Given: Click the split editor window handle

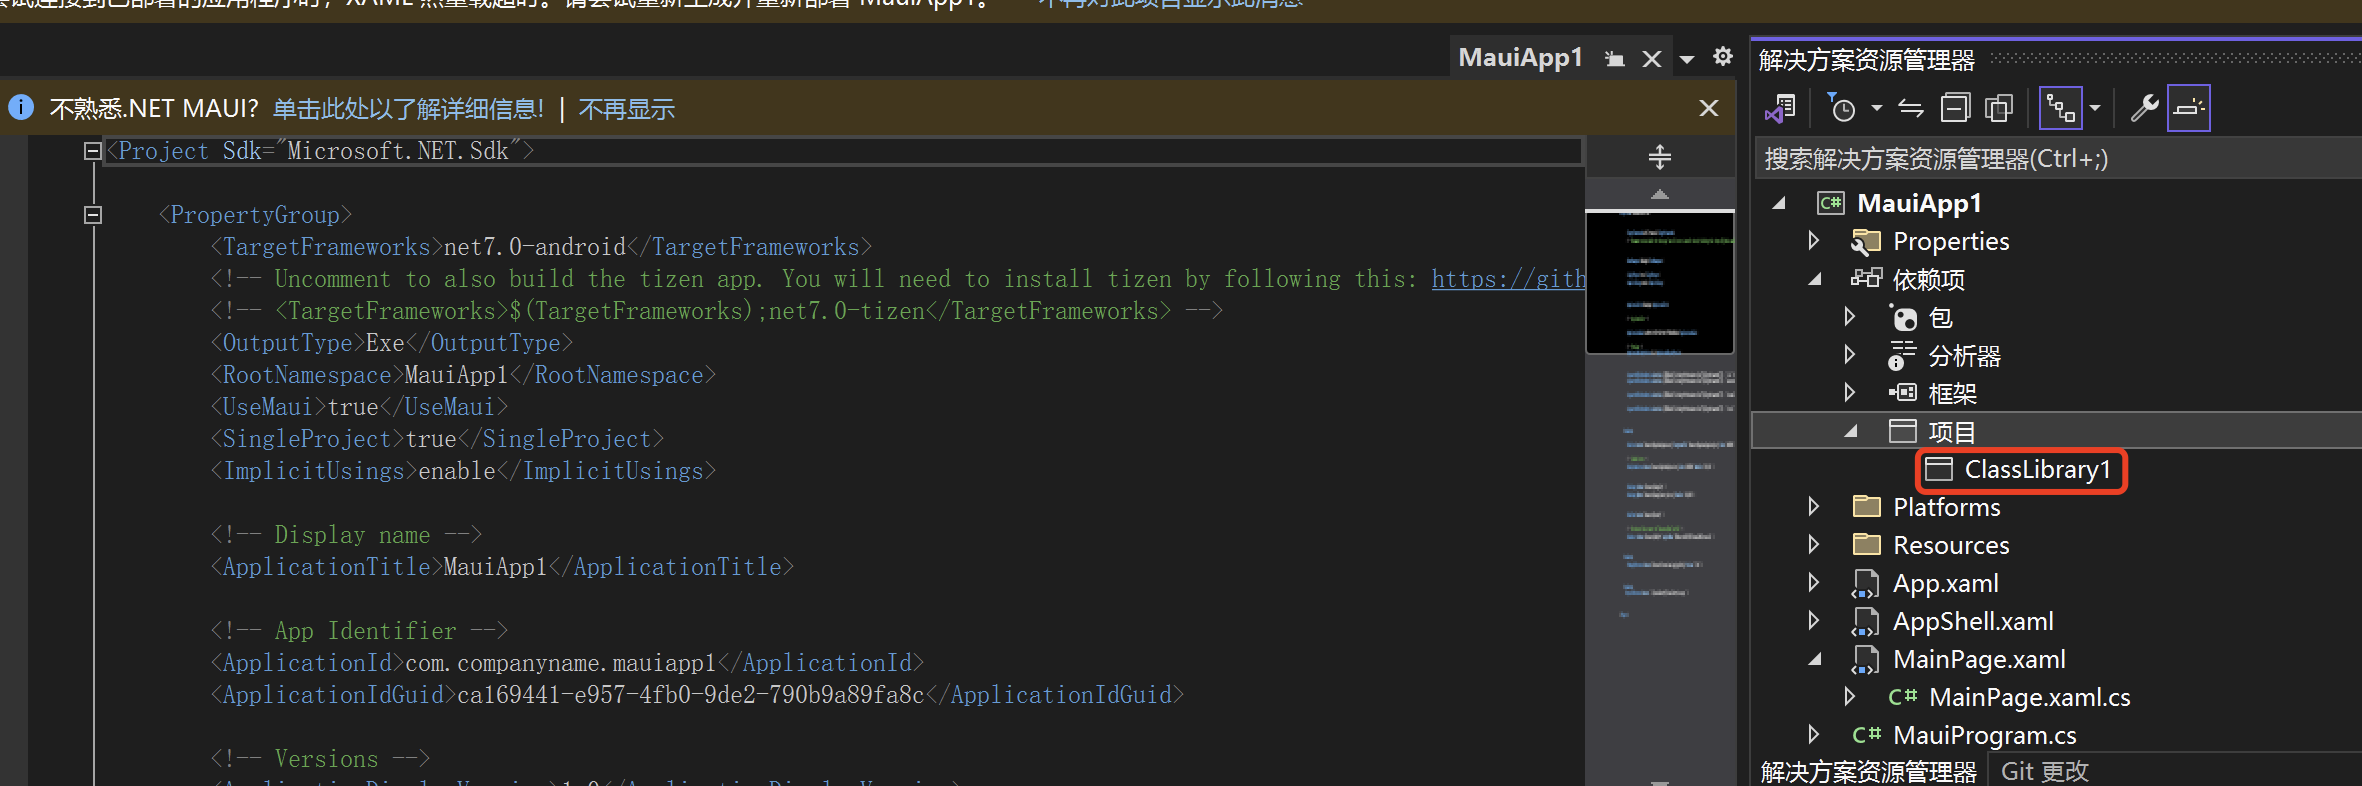Looking at the screenshot, I should 1660,157.
